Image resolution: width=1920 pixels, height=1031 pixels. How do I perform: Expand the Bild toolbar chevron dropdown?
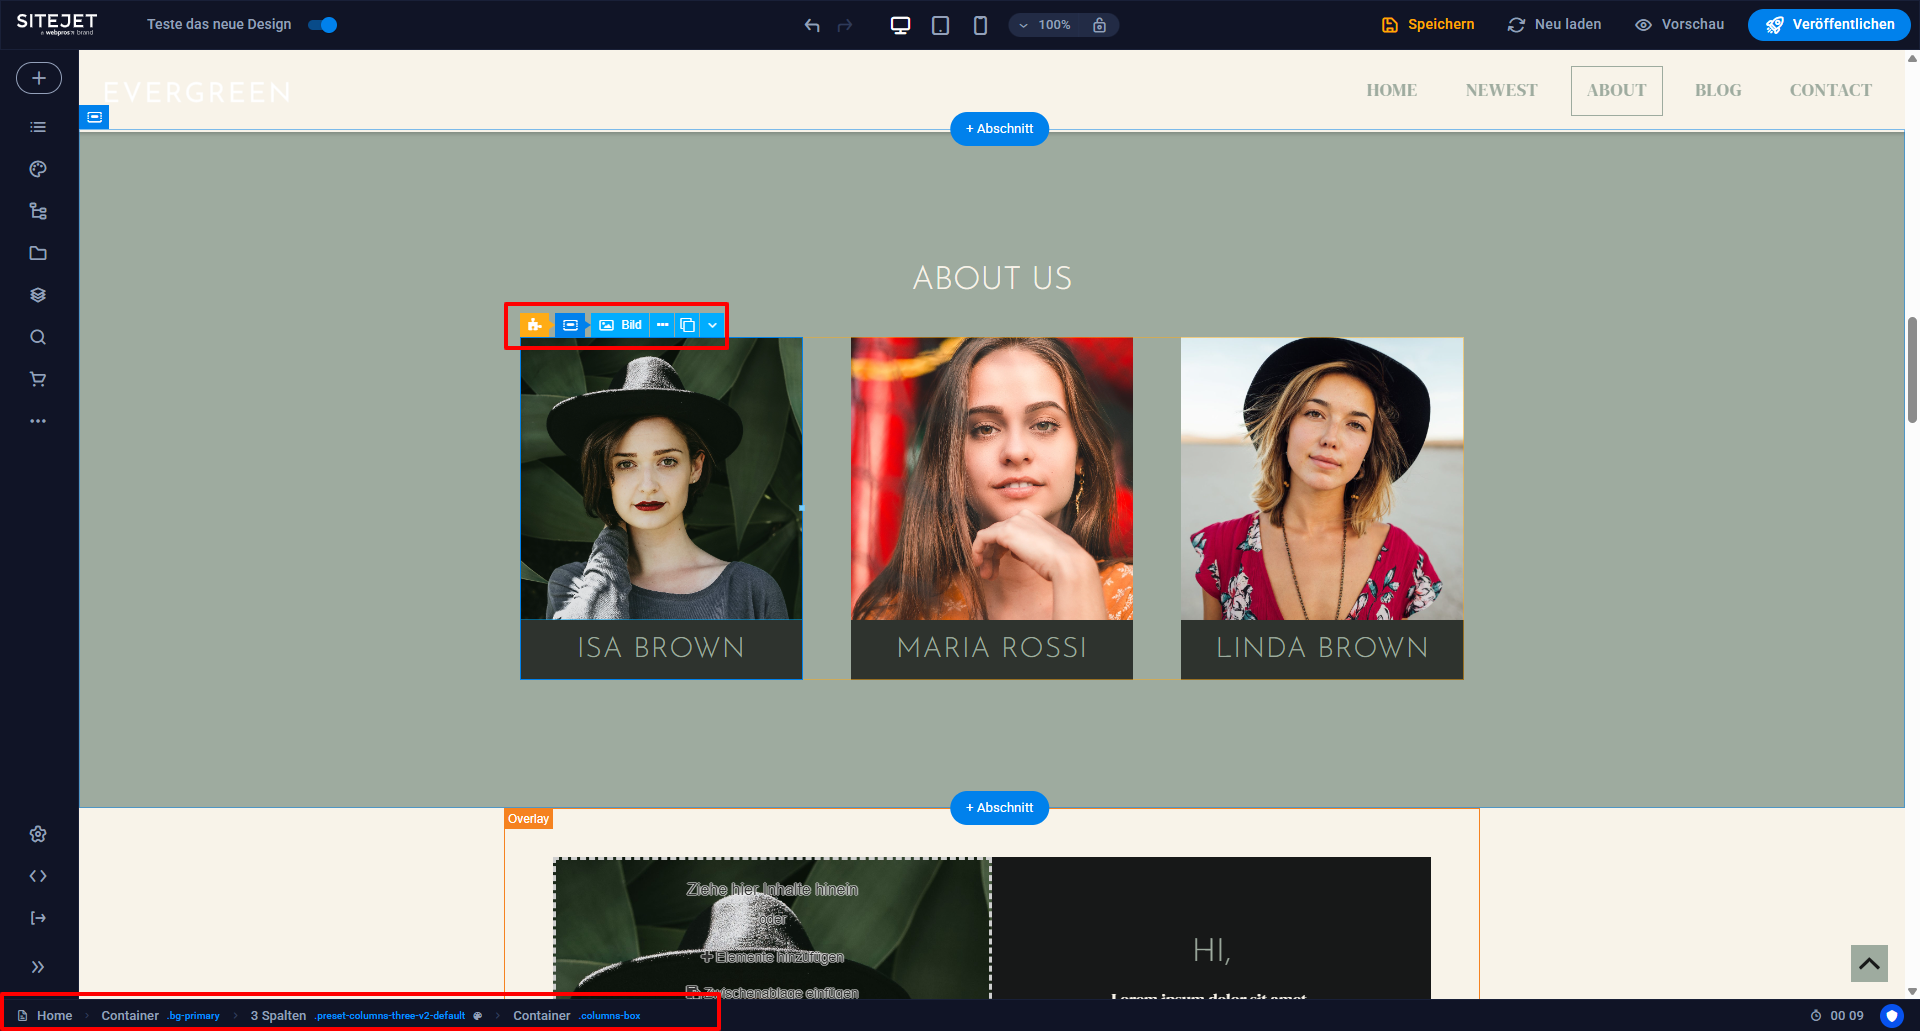(x=712, y=325)
